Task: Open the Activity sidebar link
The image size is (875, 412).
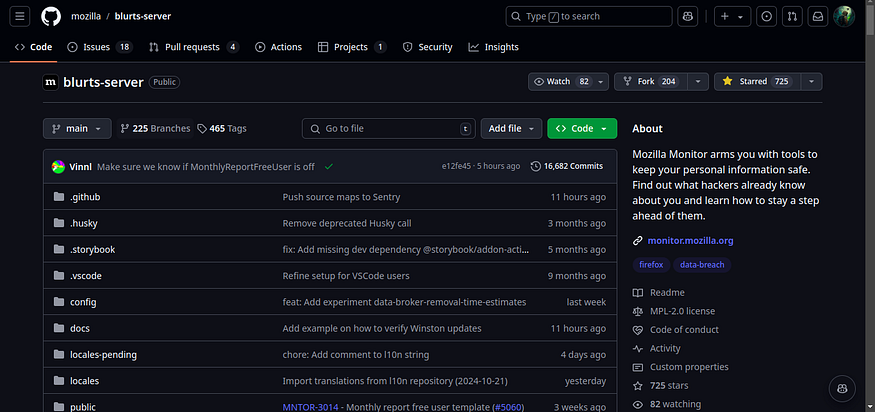Action: [656, 348]
